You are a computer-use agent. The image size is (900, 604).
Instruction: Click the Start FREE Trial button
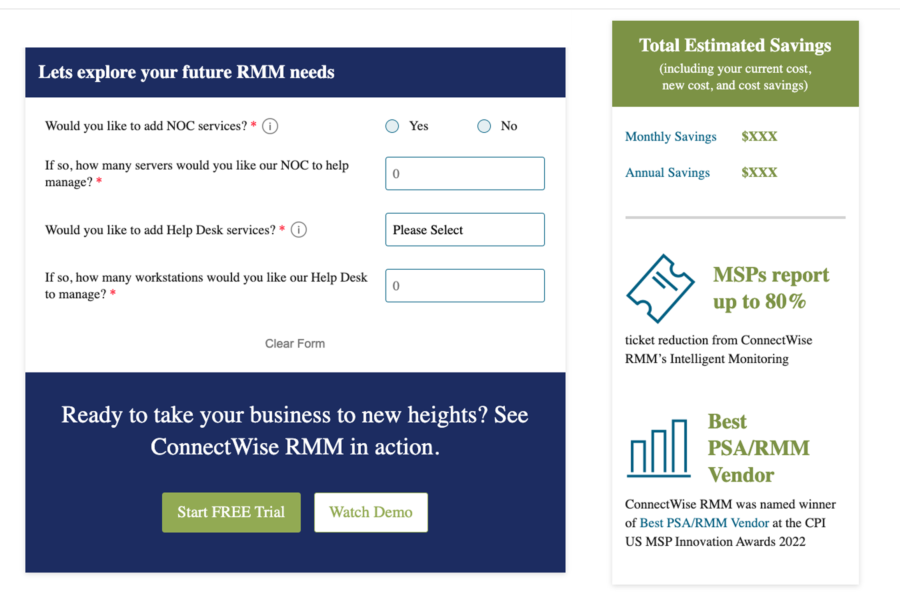231,512
